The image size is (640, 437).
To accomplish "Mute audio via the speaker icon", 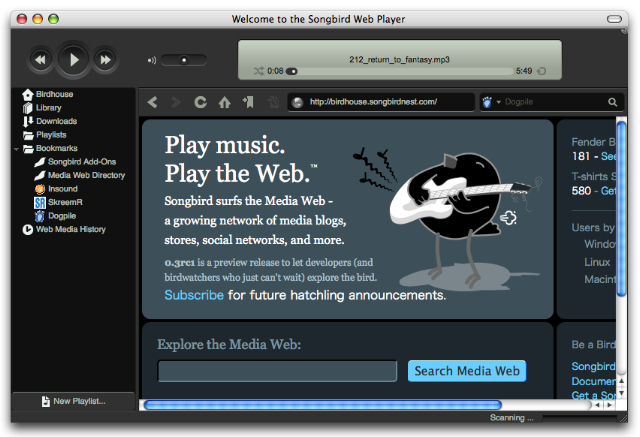I will [x=152, y=60].
